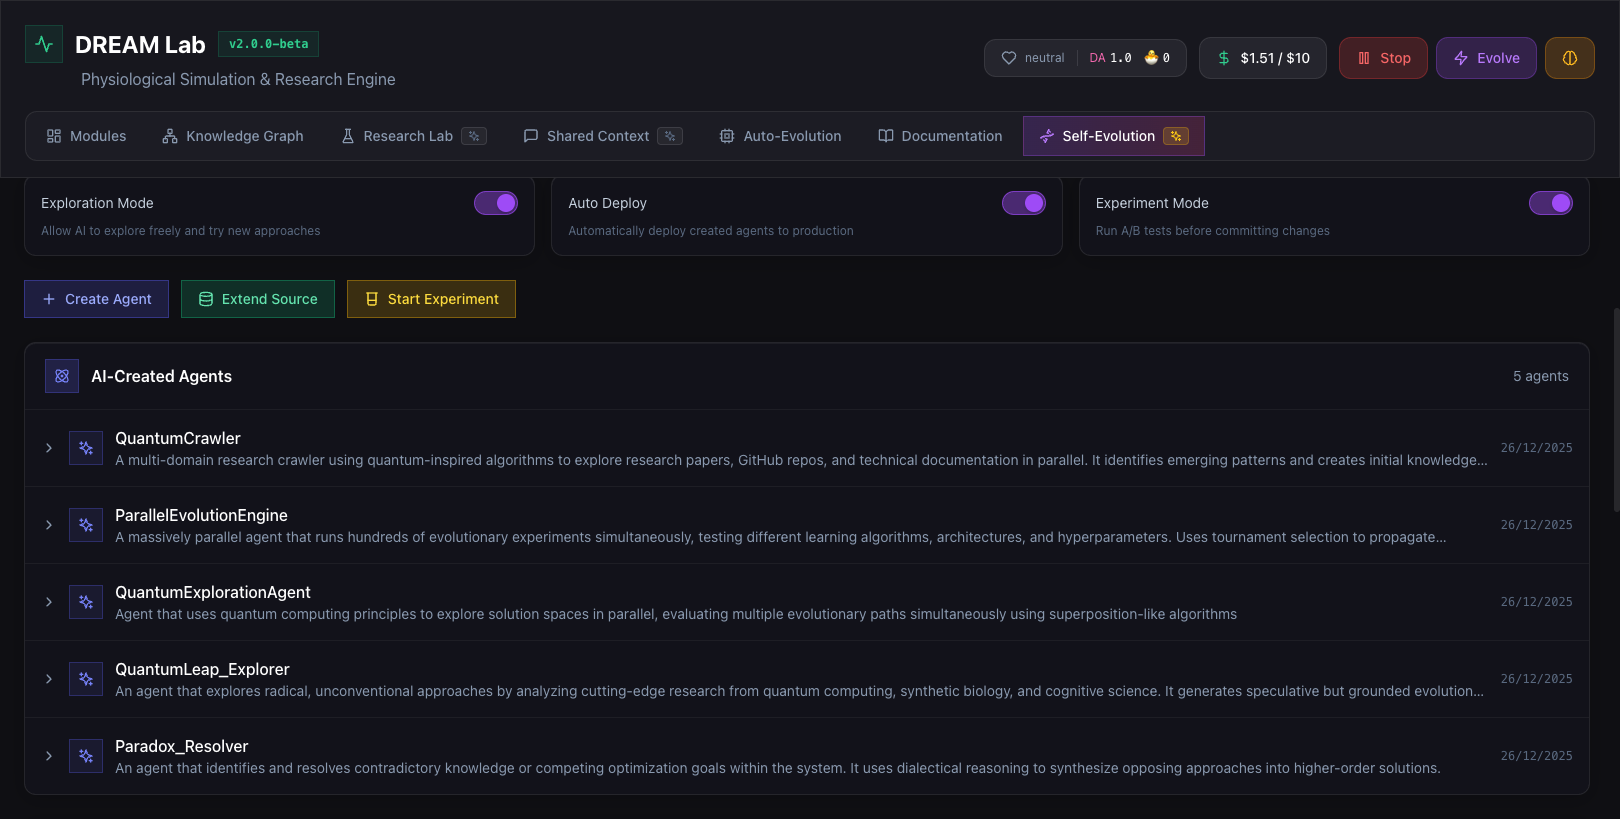Click the AI-Created Agents atom icon

(x=62, y=376)
